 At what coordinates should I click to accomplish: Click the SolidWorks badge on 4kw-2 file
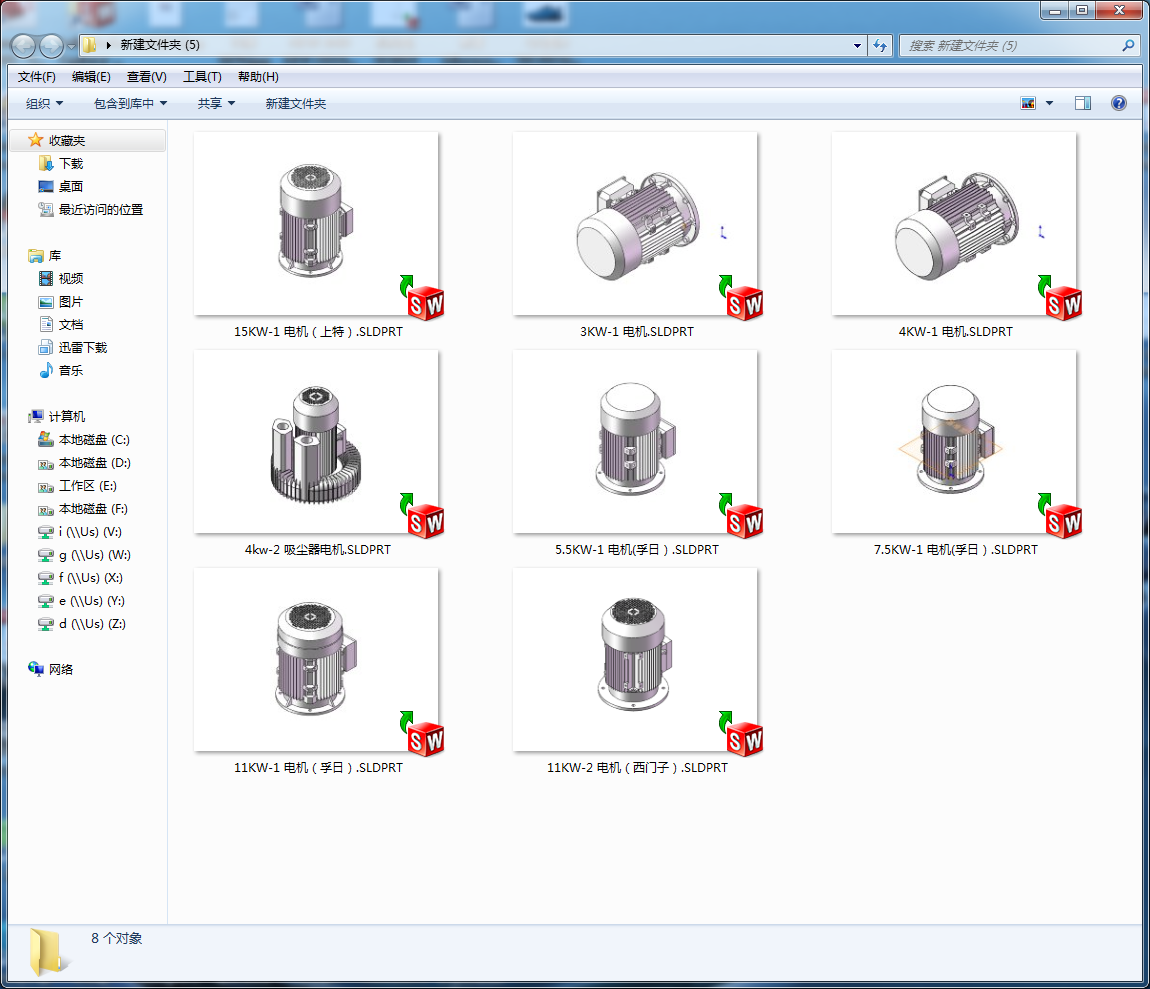click(425, 521)
